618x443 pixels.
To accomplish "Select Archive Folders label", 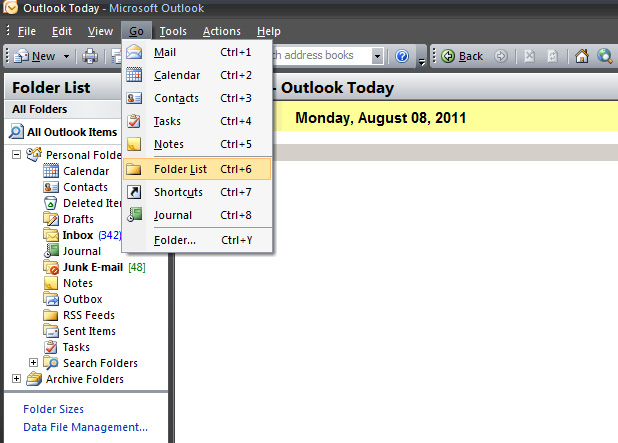I will point(85,379).
